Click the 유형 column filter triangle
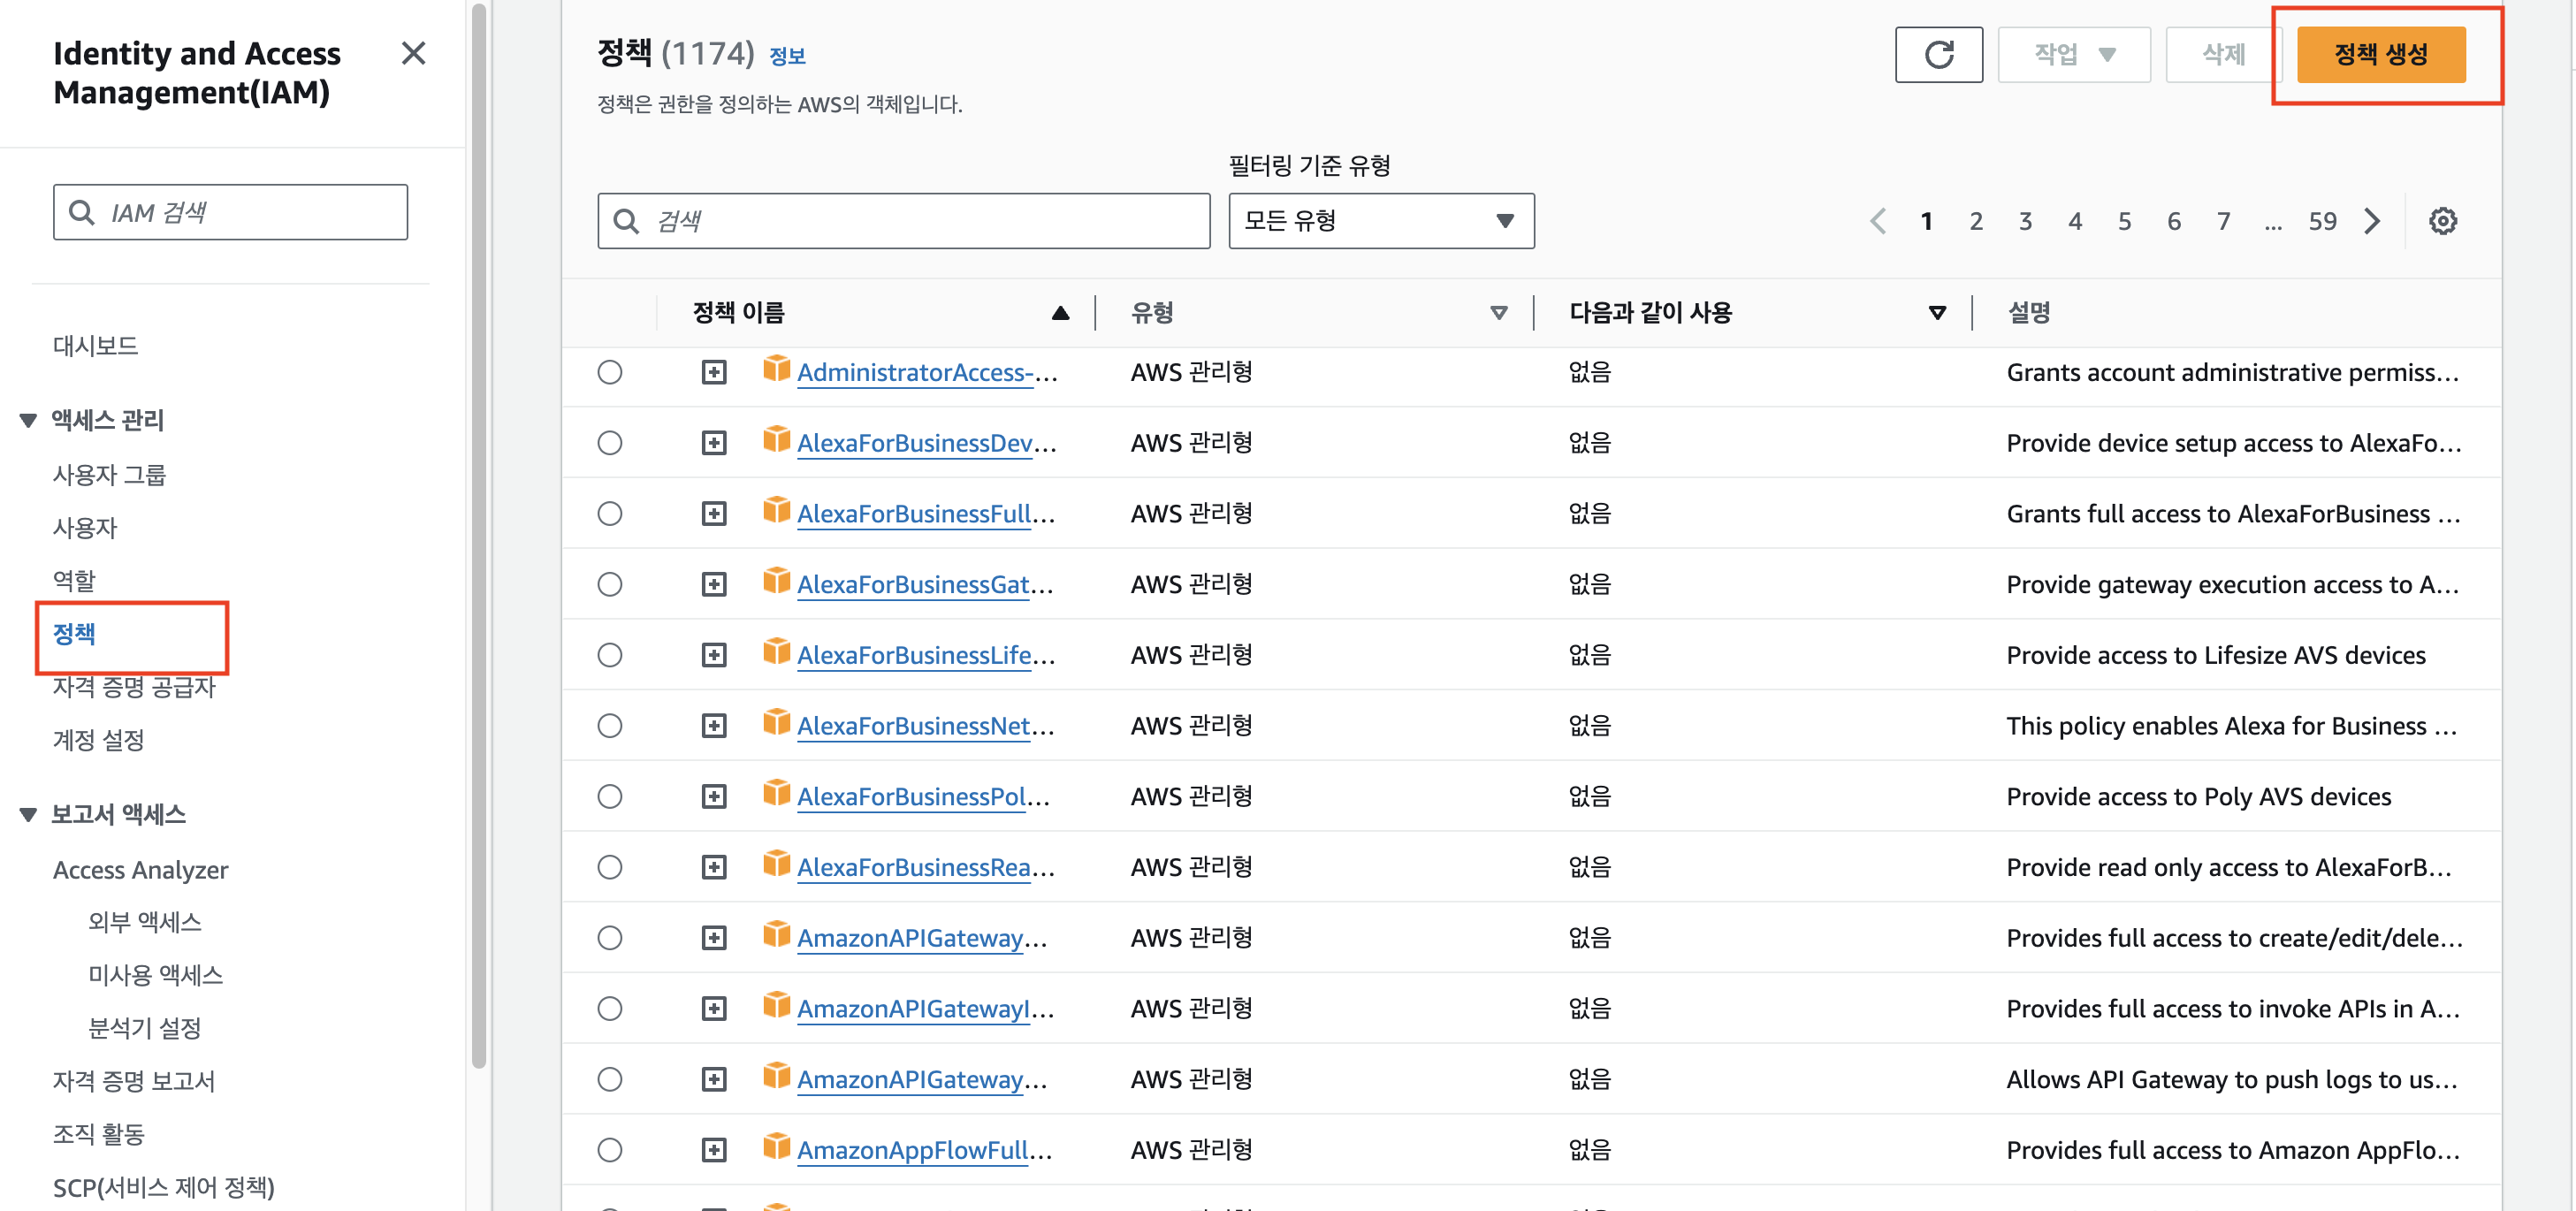The image size is (2576, 1211). click(1498, 313)
